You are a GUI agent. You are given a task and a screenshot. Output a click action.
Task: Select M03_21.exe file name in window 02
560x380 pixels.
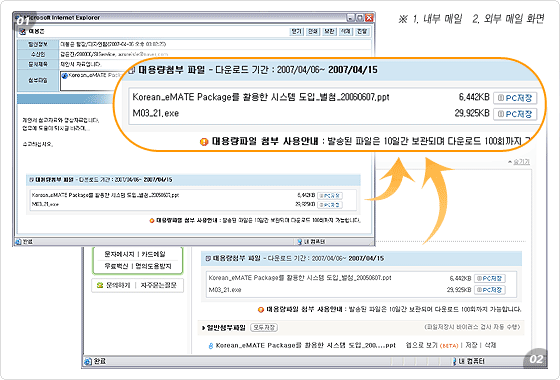(225, 290)
